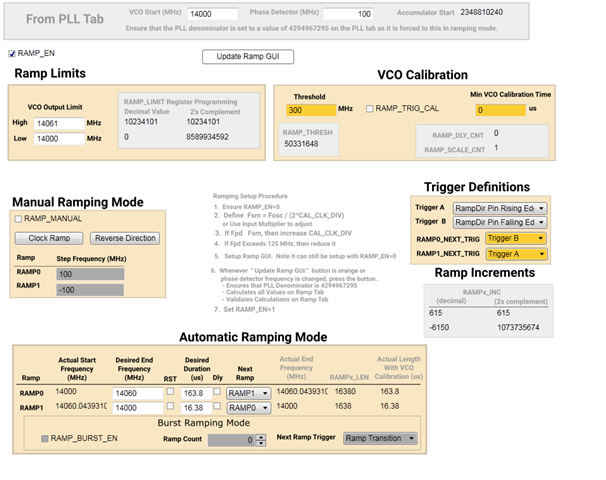The image size is (606, 480).
Task: Increase Ramp Count with up arrow
Action: [x=261, y=437]
